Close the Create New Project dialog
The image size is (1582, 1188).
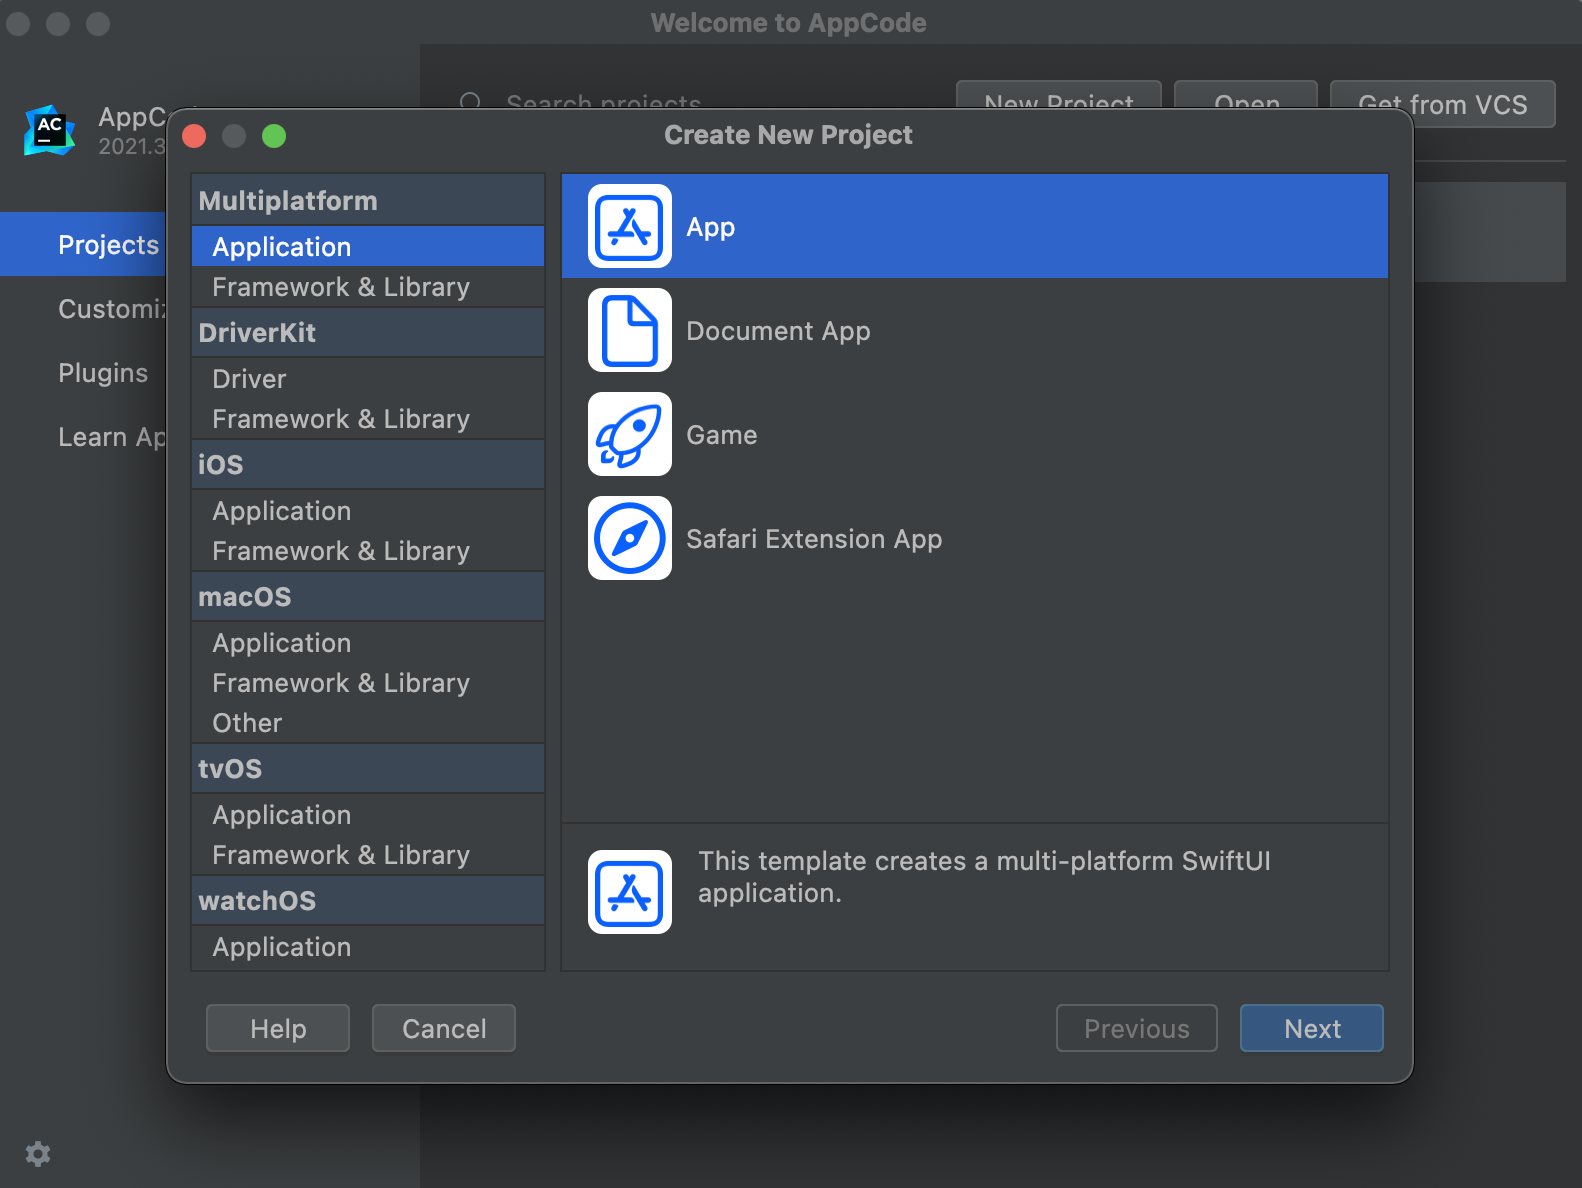coord(194,136)
